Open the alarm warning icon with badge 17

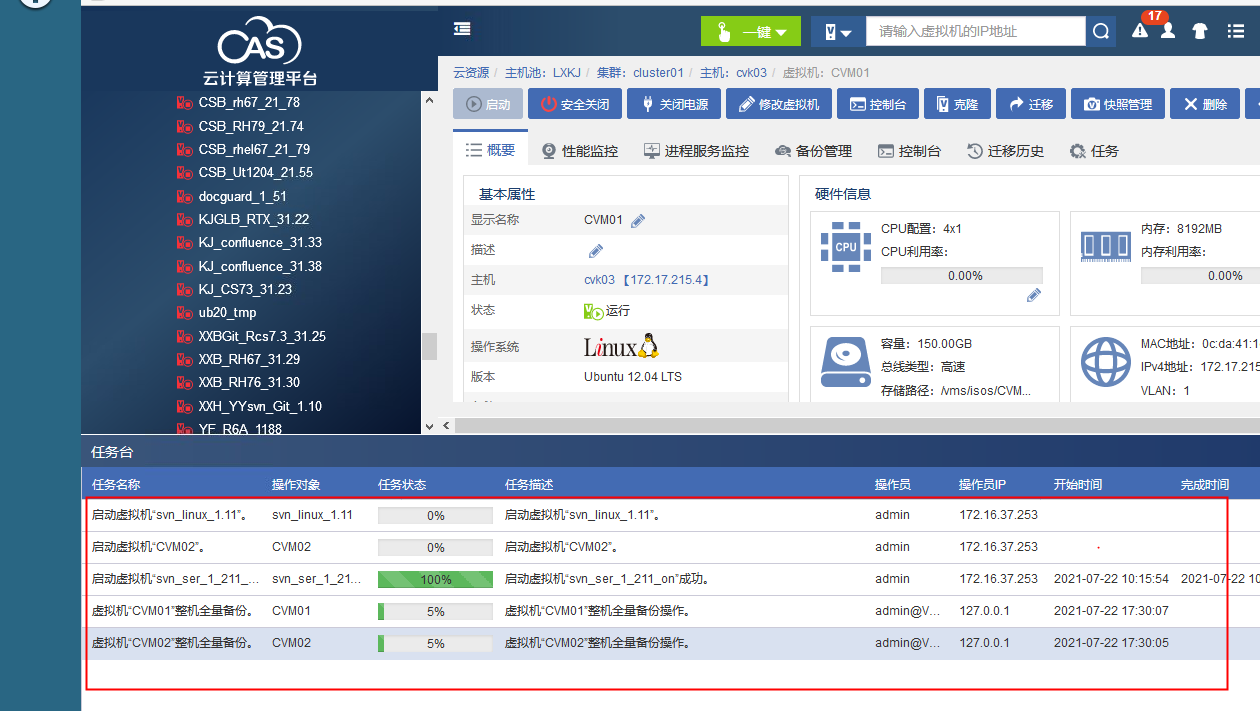click(1140, 31)
